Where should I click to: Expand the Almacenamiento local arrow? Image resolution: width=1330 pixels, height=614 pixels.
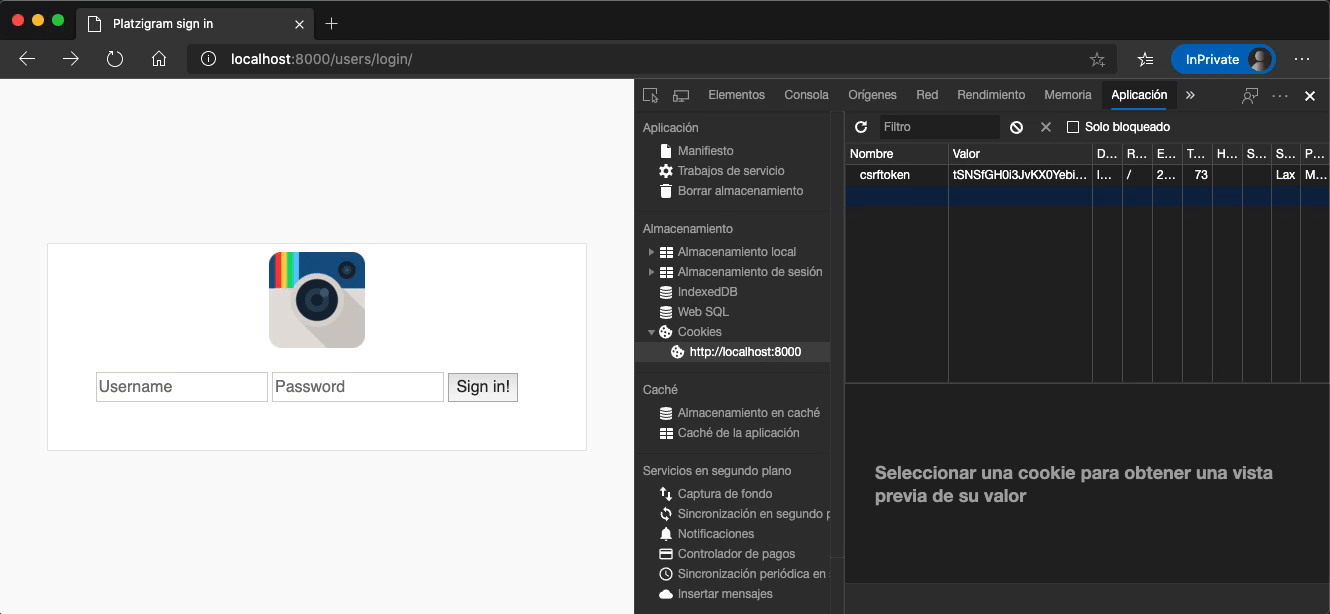[x=651, y=252]
